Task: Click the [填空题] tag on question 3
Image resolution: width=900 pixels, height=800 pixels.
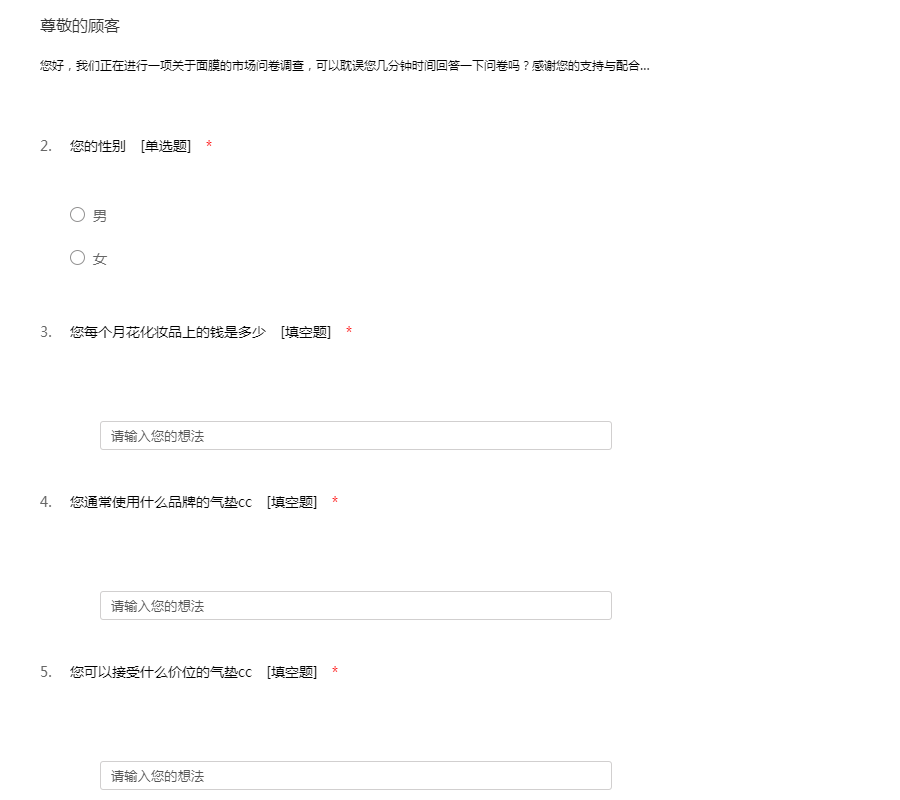Action: click(306, 332)
